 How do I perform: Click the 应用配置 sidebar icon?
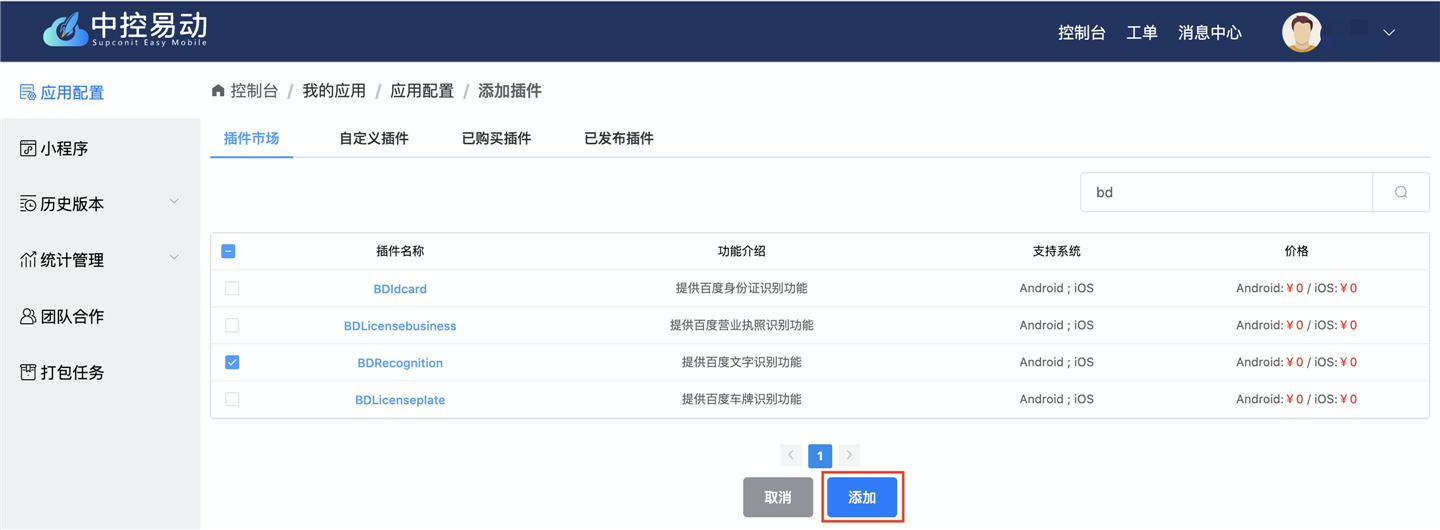click(28, 92)
